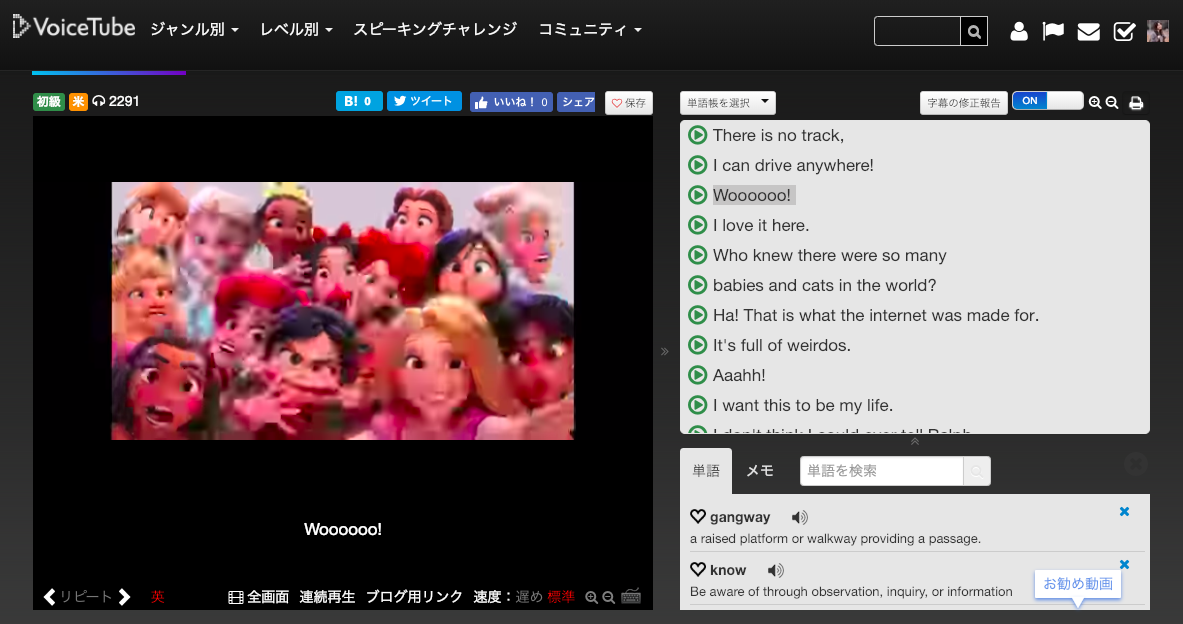Open the VoiceTube home logo

(x=74, y=27)
